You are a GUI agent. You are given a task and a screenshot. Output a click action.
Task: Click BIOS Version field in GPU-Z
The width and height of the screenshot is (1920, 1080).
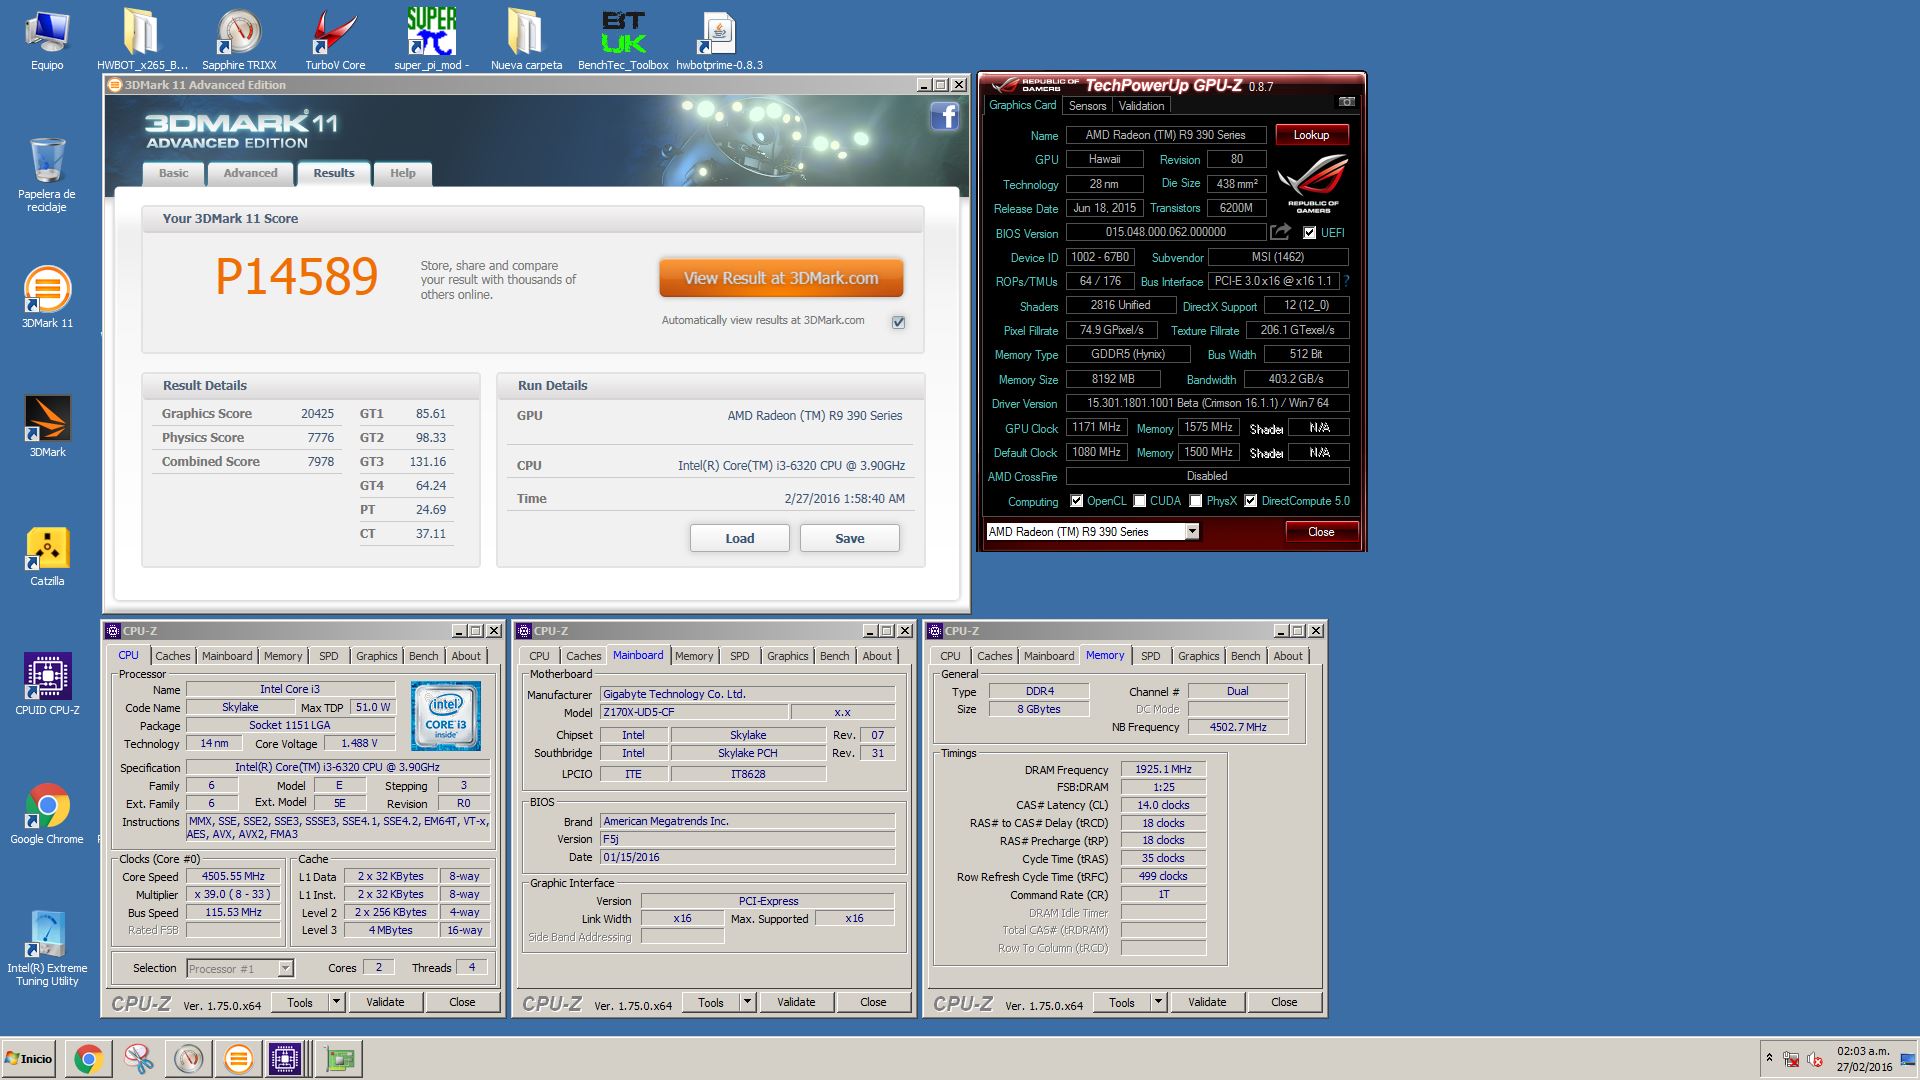(x=1166, y=232)
